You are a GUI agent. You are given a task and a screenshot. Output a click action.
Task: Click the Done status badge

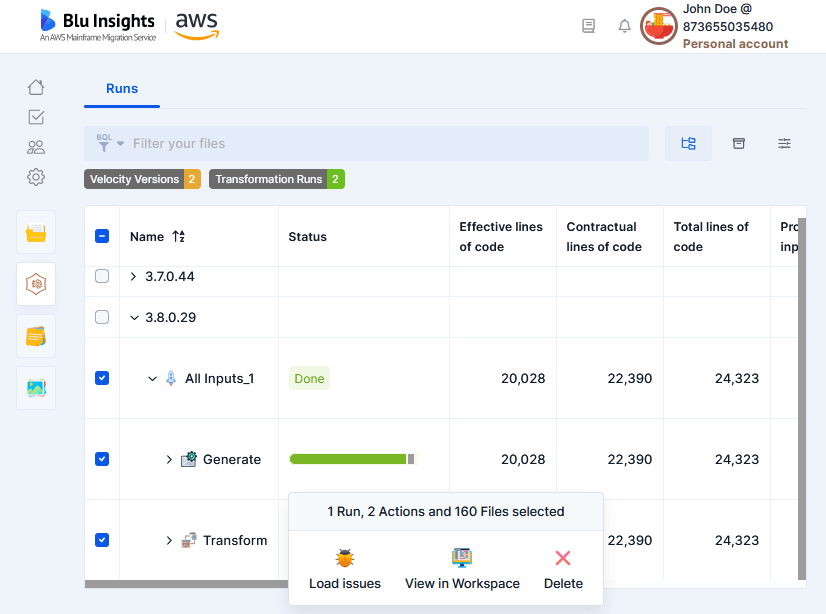click(x=309, y=378)
